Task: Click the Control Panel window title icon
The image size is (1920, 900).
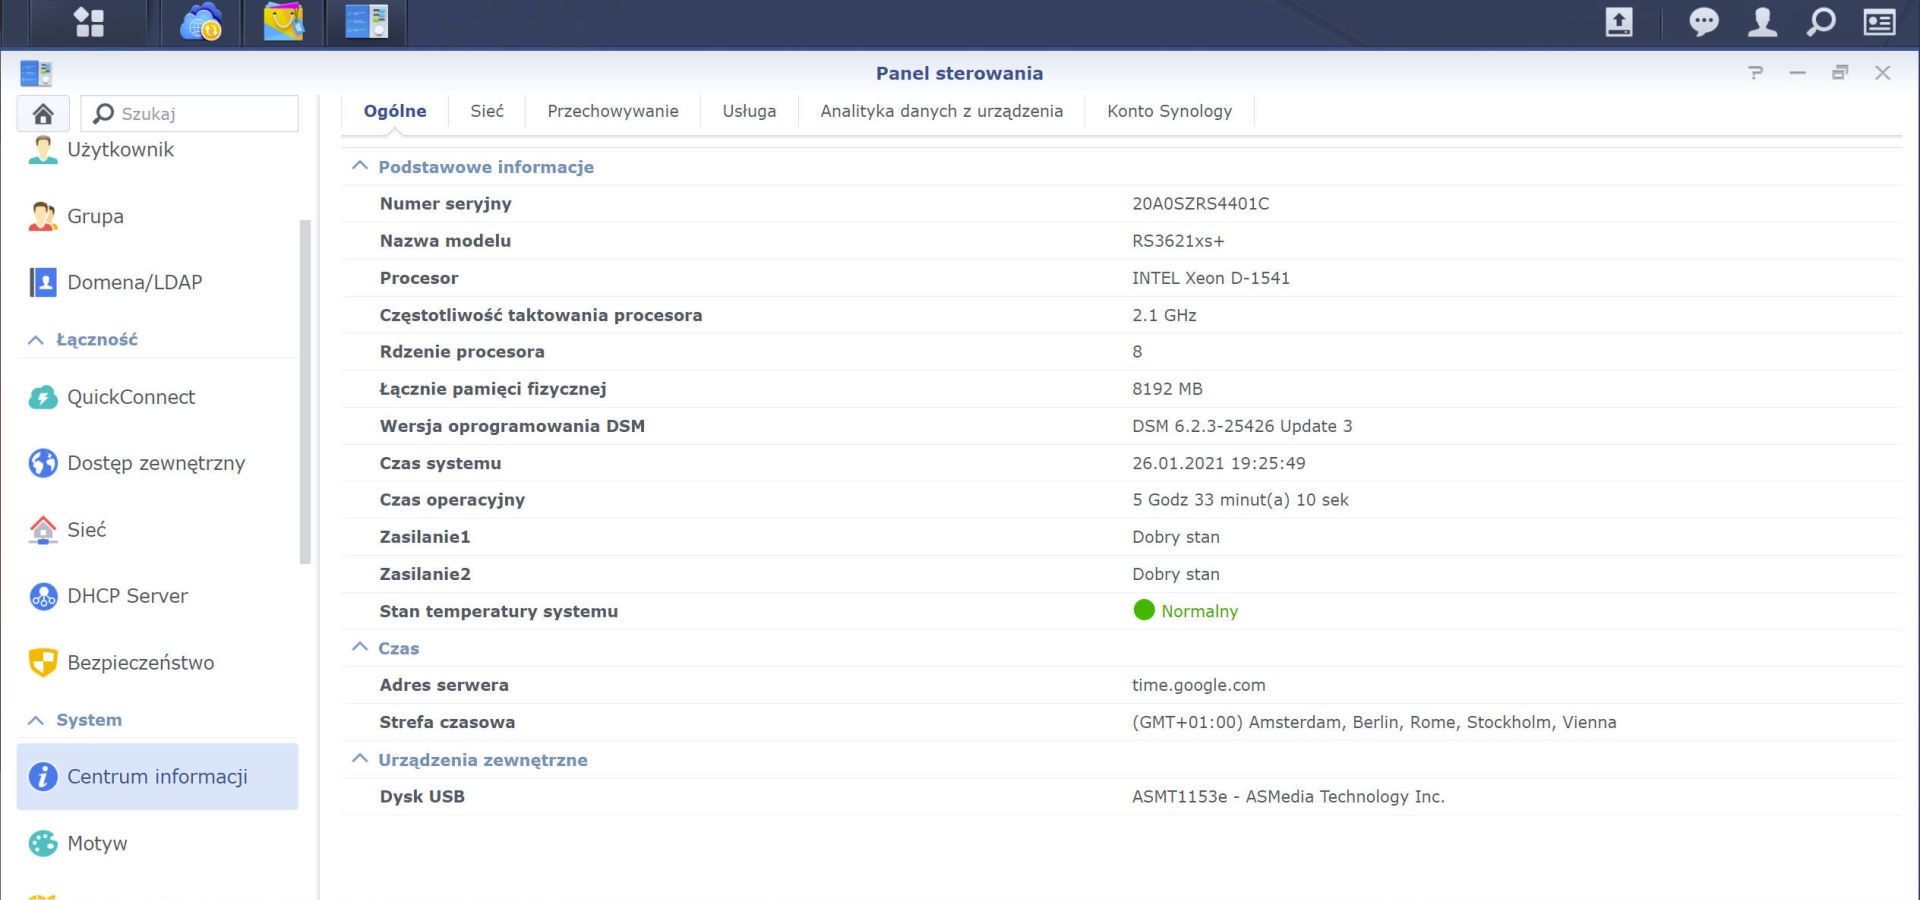Action: pyautogui.click(x=36, y=73)
